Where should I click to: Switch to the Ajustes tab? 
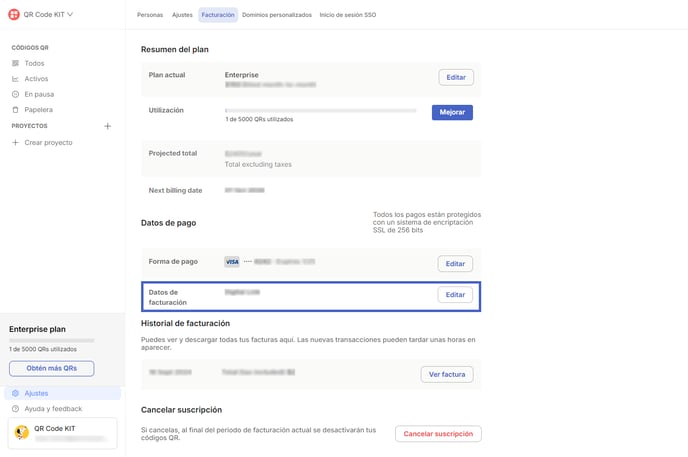[182, 15]
